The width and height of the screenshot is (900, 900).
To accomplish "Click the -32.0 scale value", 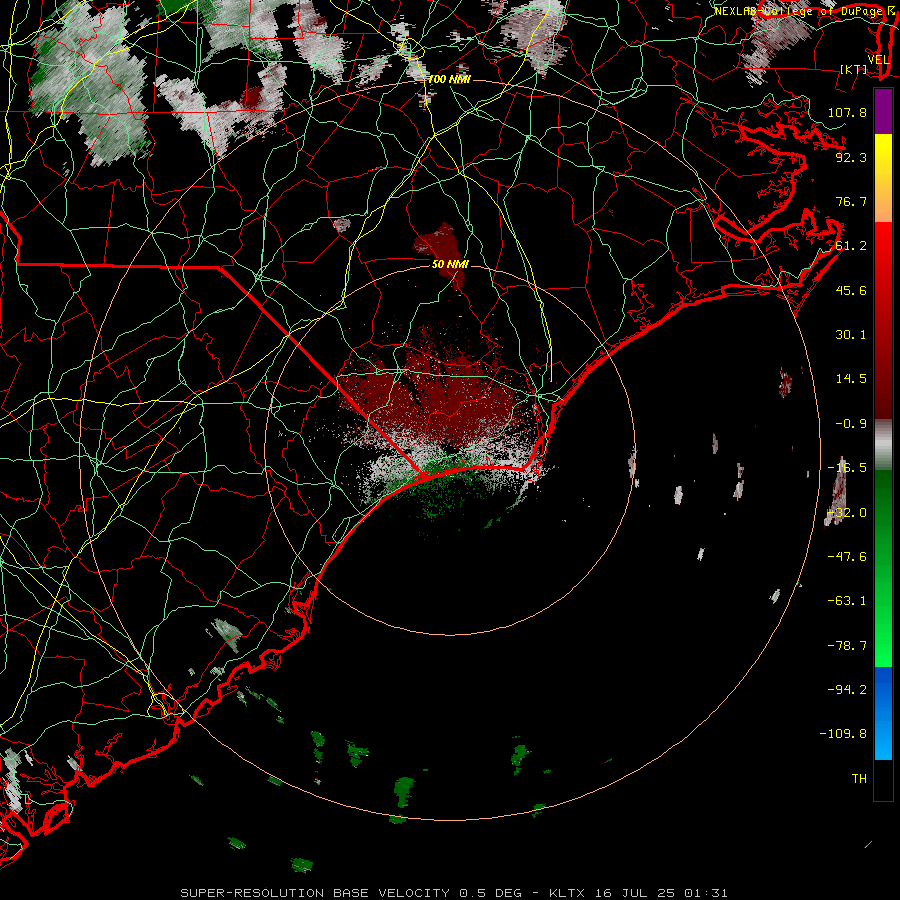I will [x=847, y=513].
